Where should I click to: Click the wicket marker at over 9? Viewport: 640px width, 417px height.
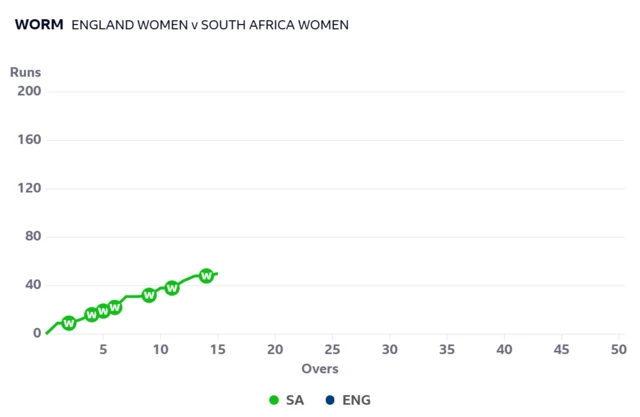point(149,295)
